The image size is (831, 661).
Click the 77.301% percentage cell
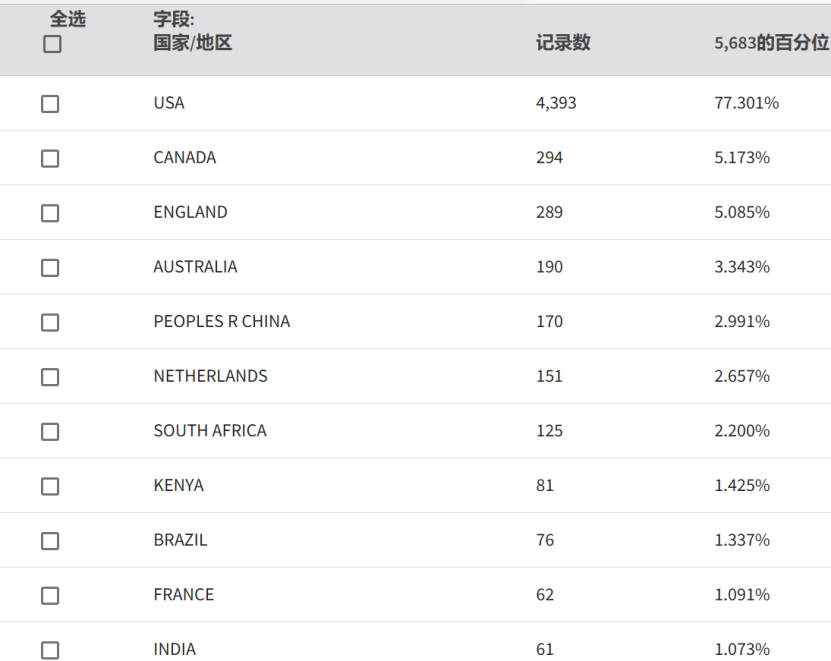coord(747,103)
